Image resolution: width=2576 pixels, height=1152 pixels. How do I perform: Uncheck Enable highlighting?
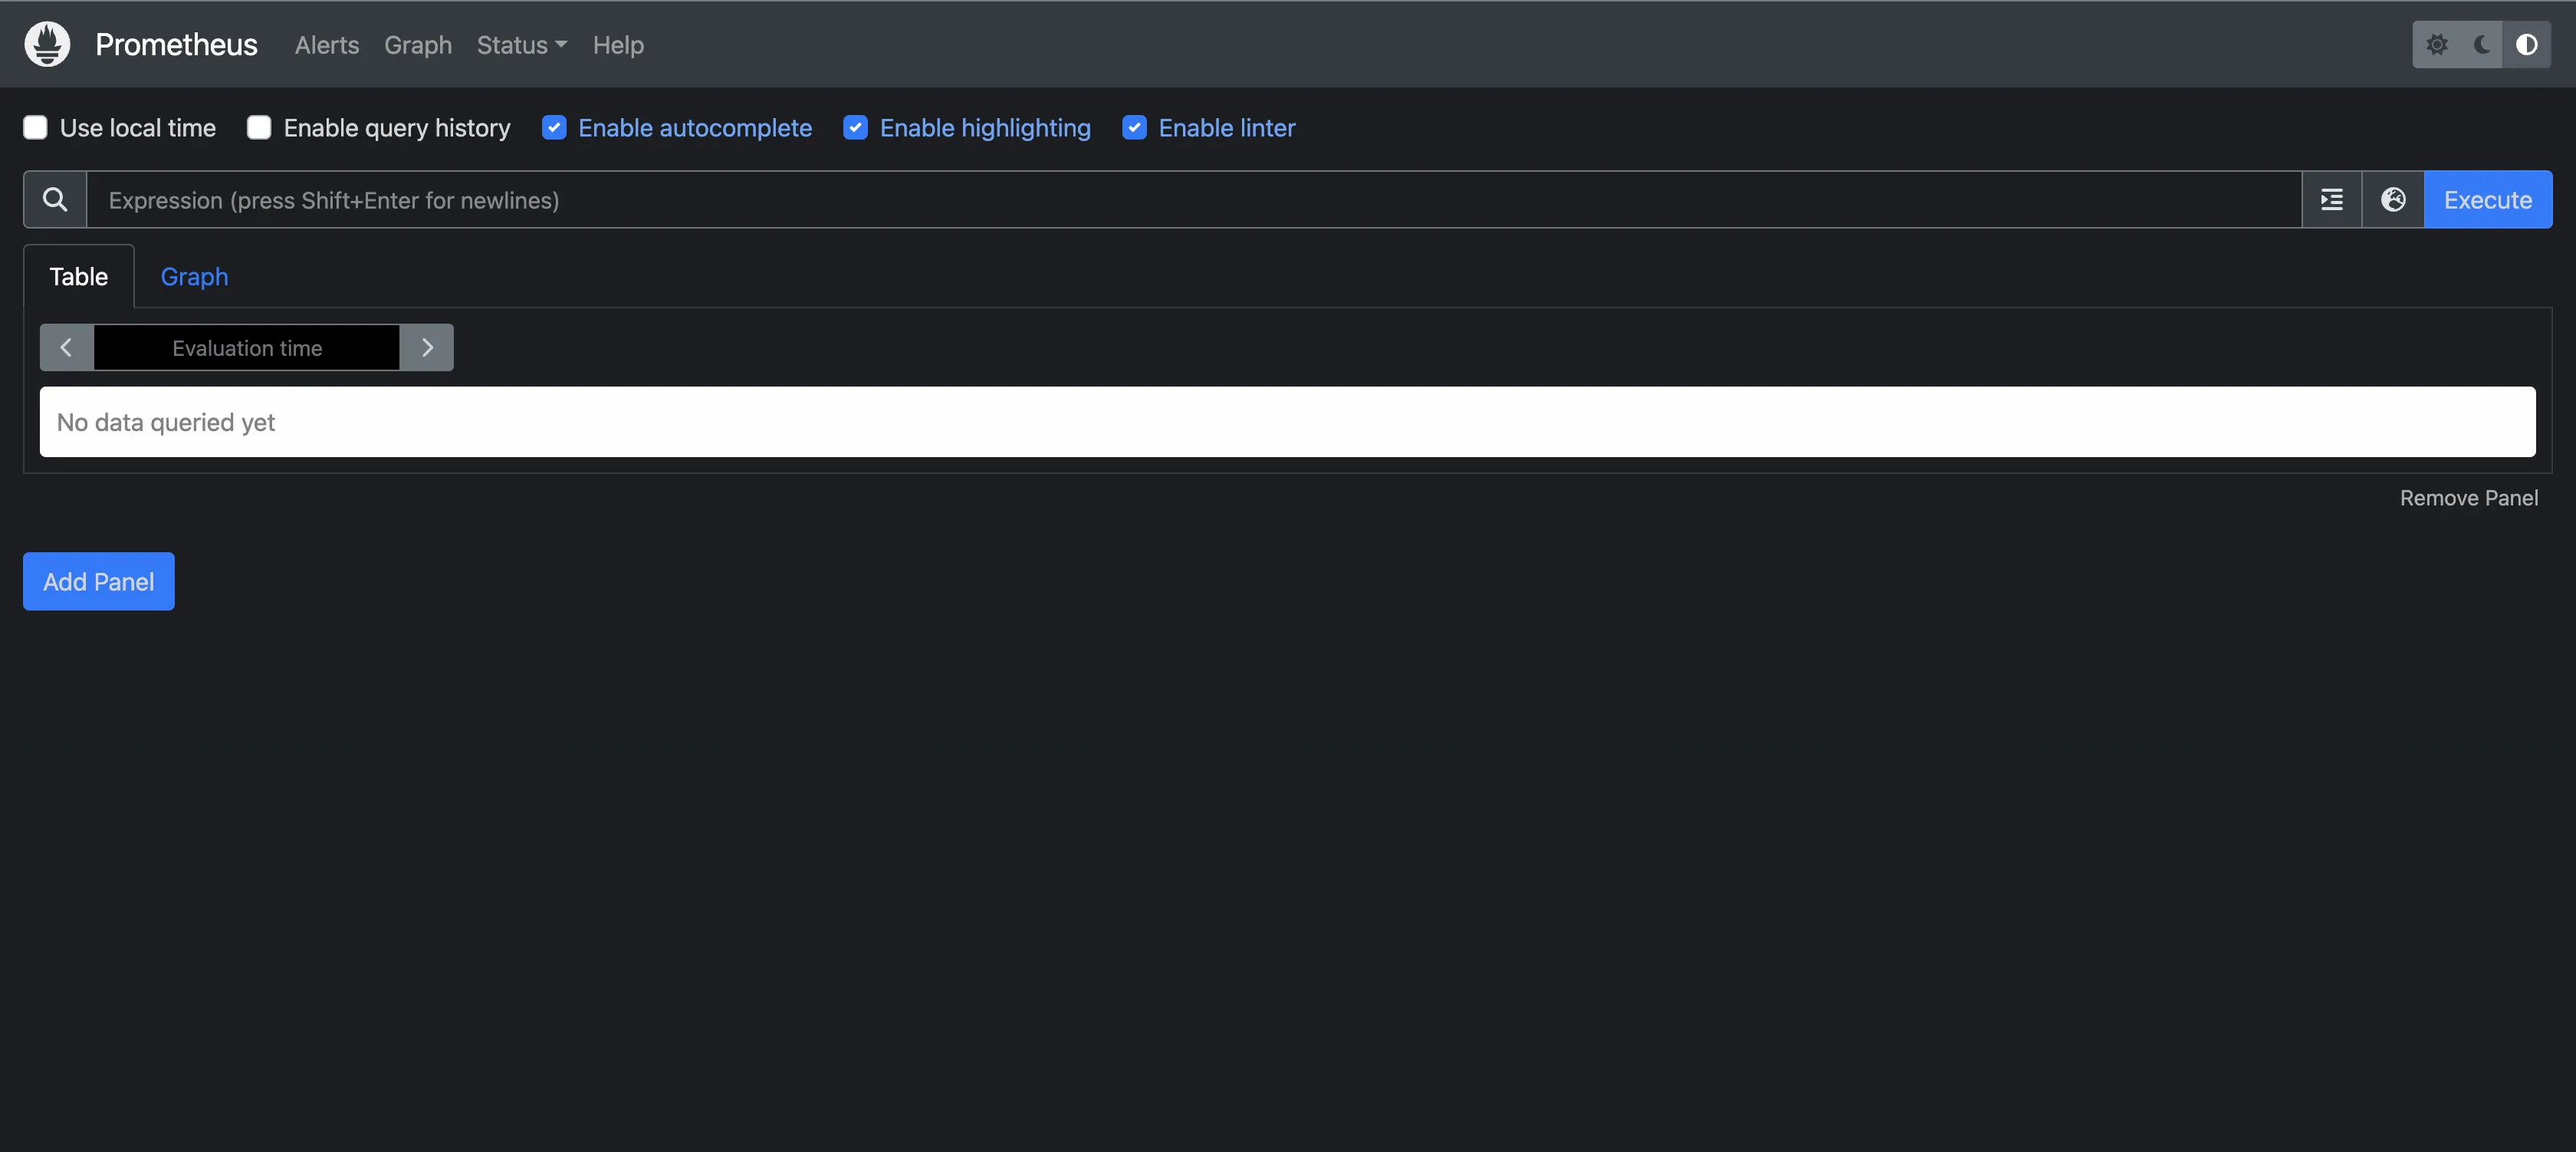click(855, 128)
